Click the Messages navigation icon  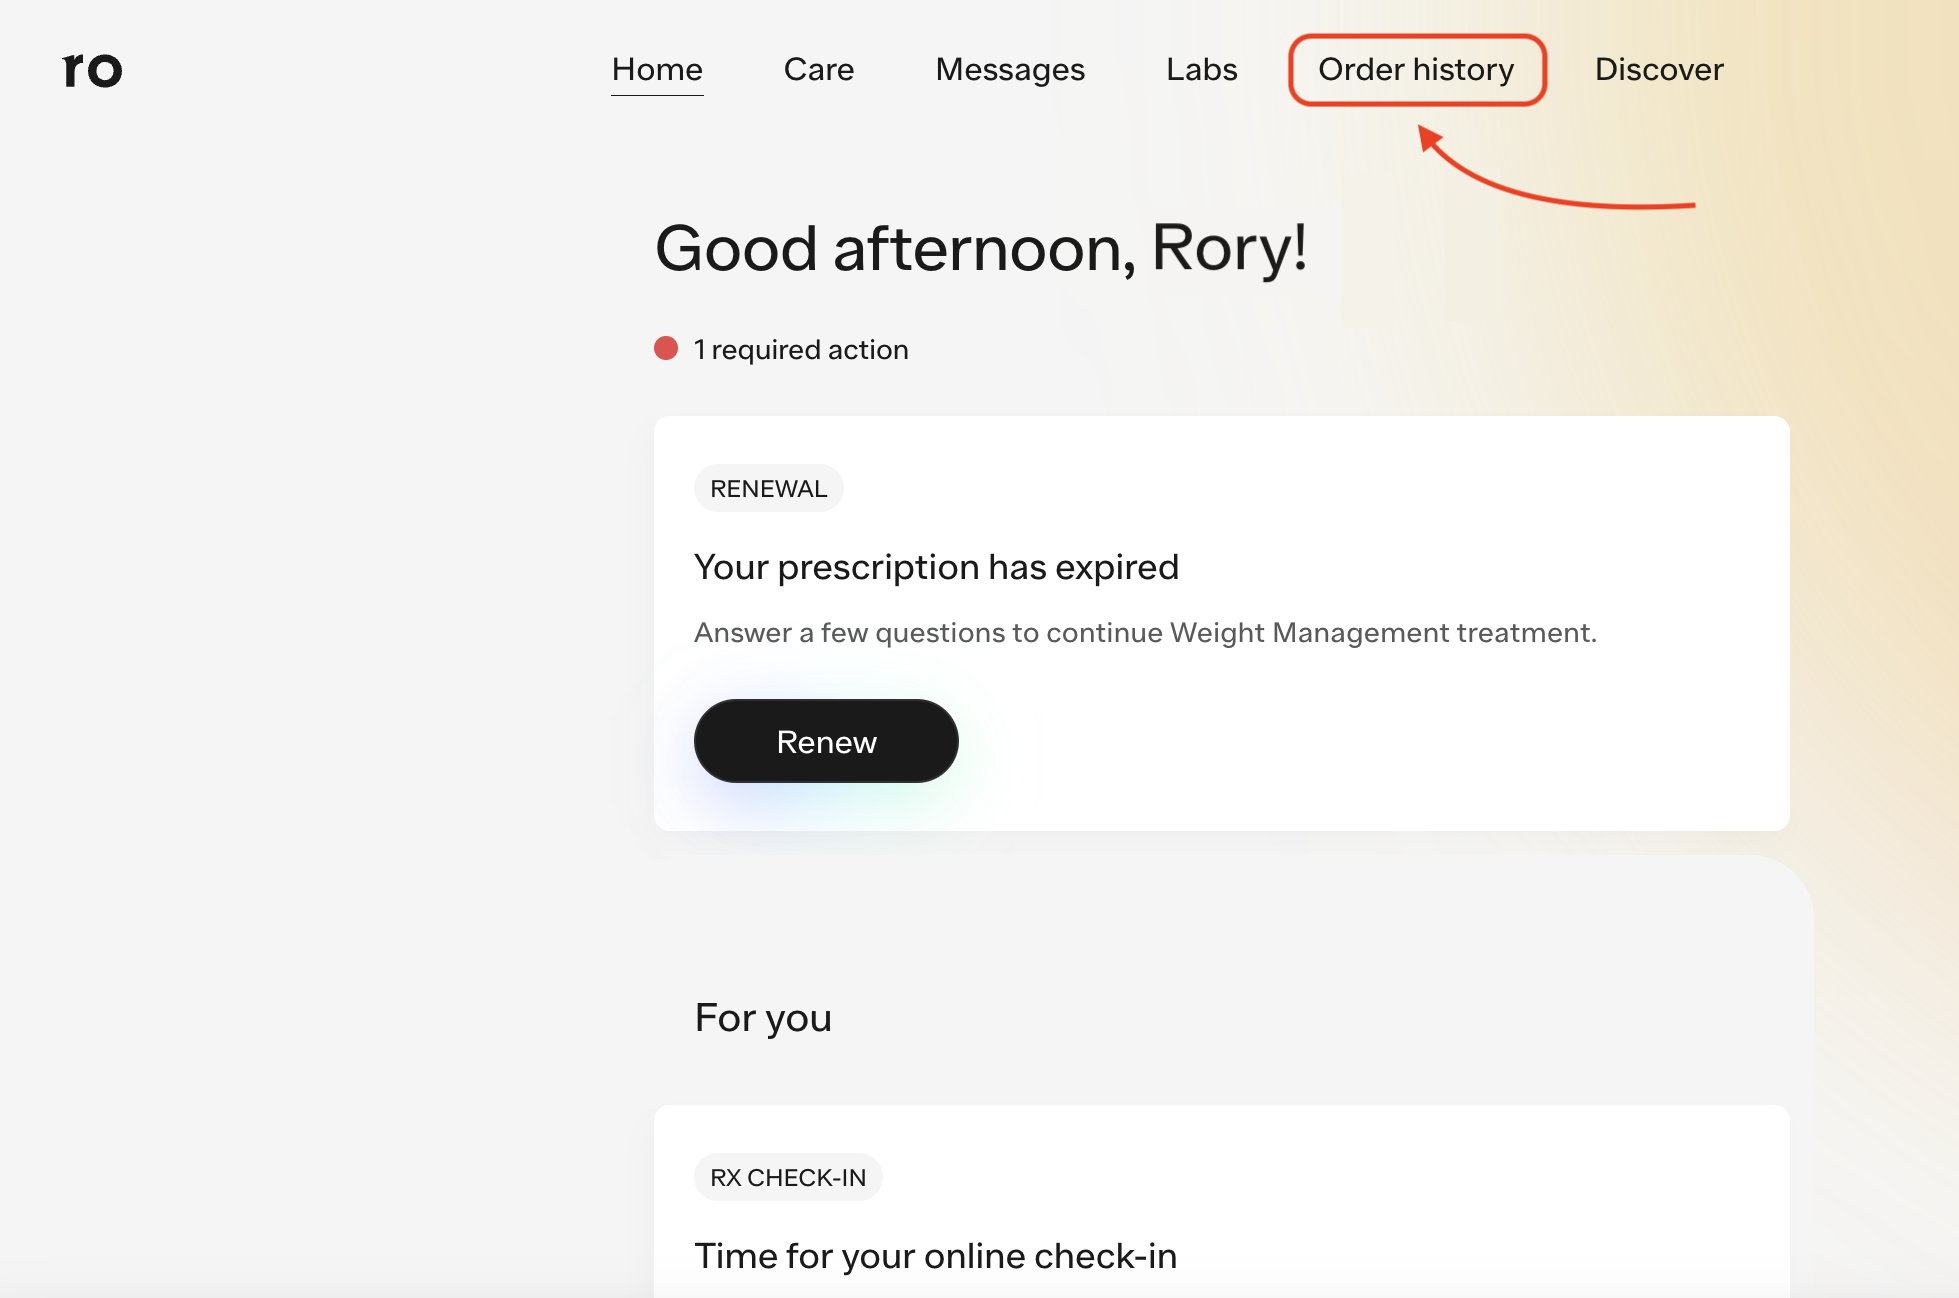click(x=1009, y=67)
